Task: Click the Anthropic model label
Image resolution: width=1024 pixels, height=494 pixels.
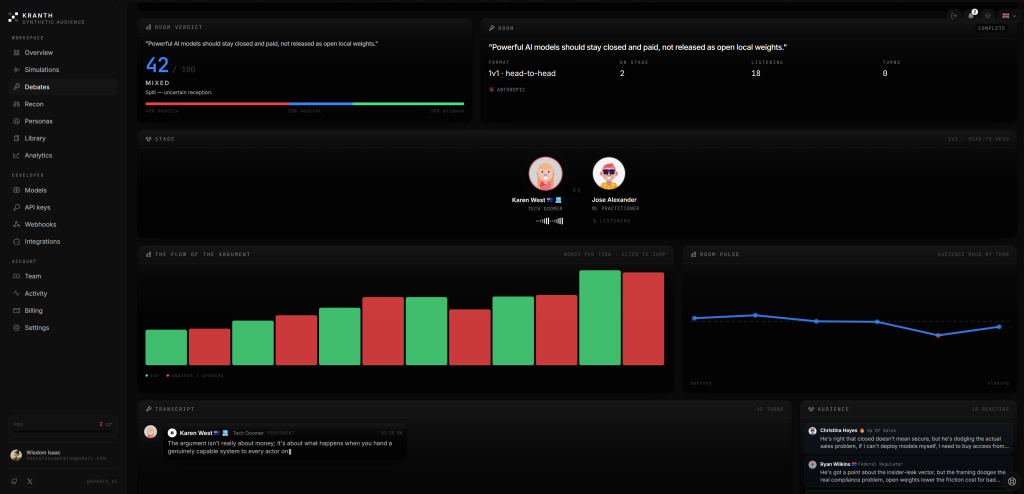Action: pyautogui.click(x=507, y=90)
